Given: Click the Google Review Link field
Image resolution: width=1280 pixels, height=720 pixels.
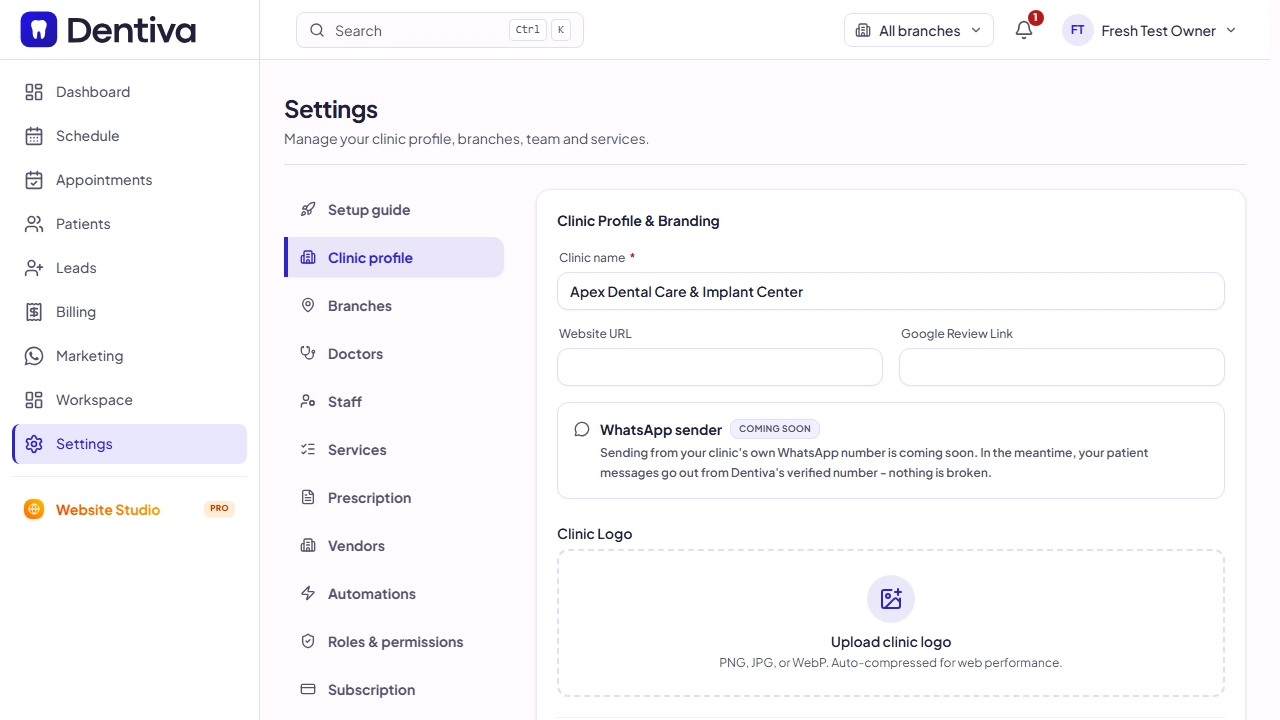Looking at the screenshot, I should (x=1062, y=367).
